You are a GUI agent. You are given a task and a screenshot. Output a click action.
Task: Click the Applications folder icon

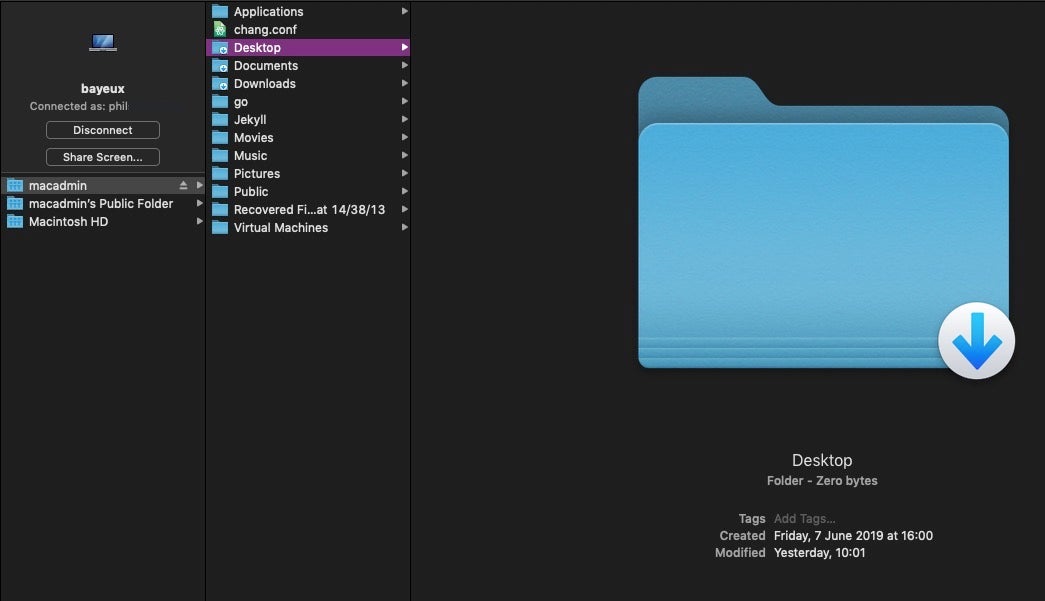pos(220,12)
